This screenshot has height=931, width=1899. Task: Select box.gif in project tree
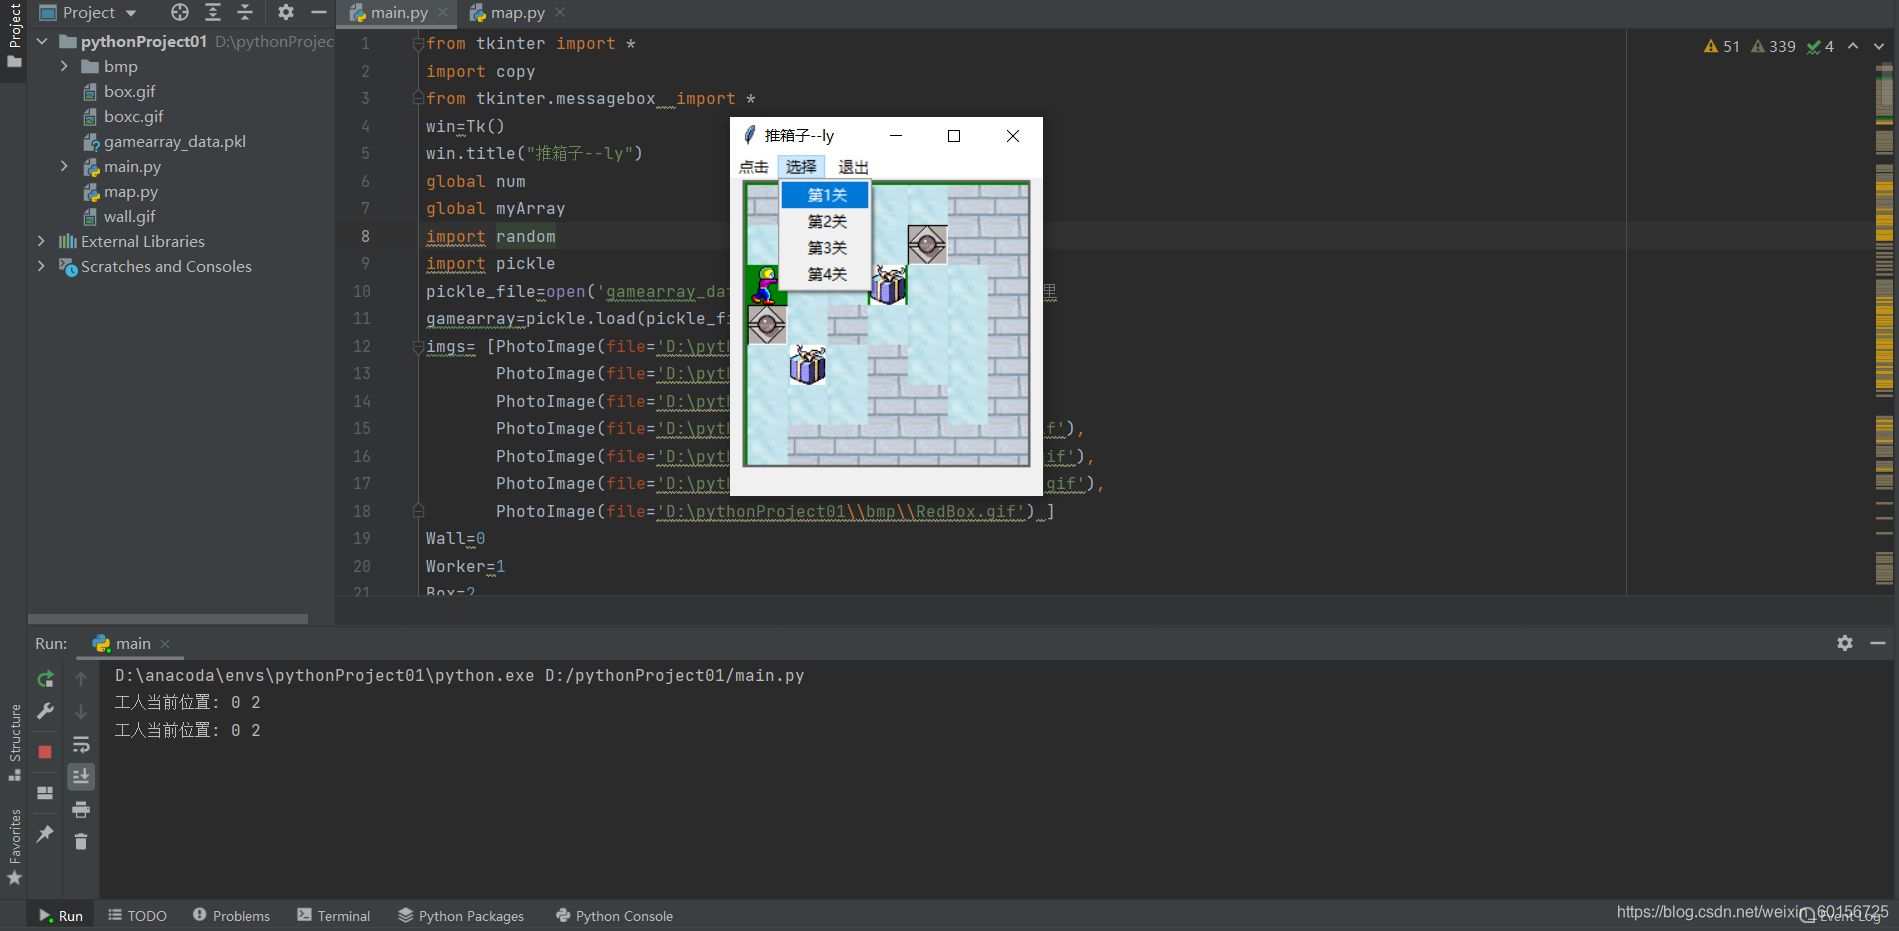click(120, 91)
